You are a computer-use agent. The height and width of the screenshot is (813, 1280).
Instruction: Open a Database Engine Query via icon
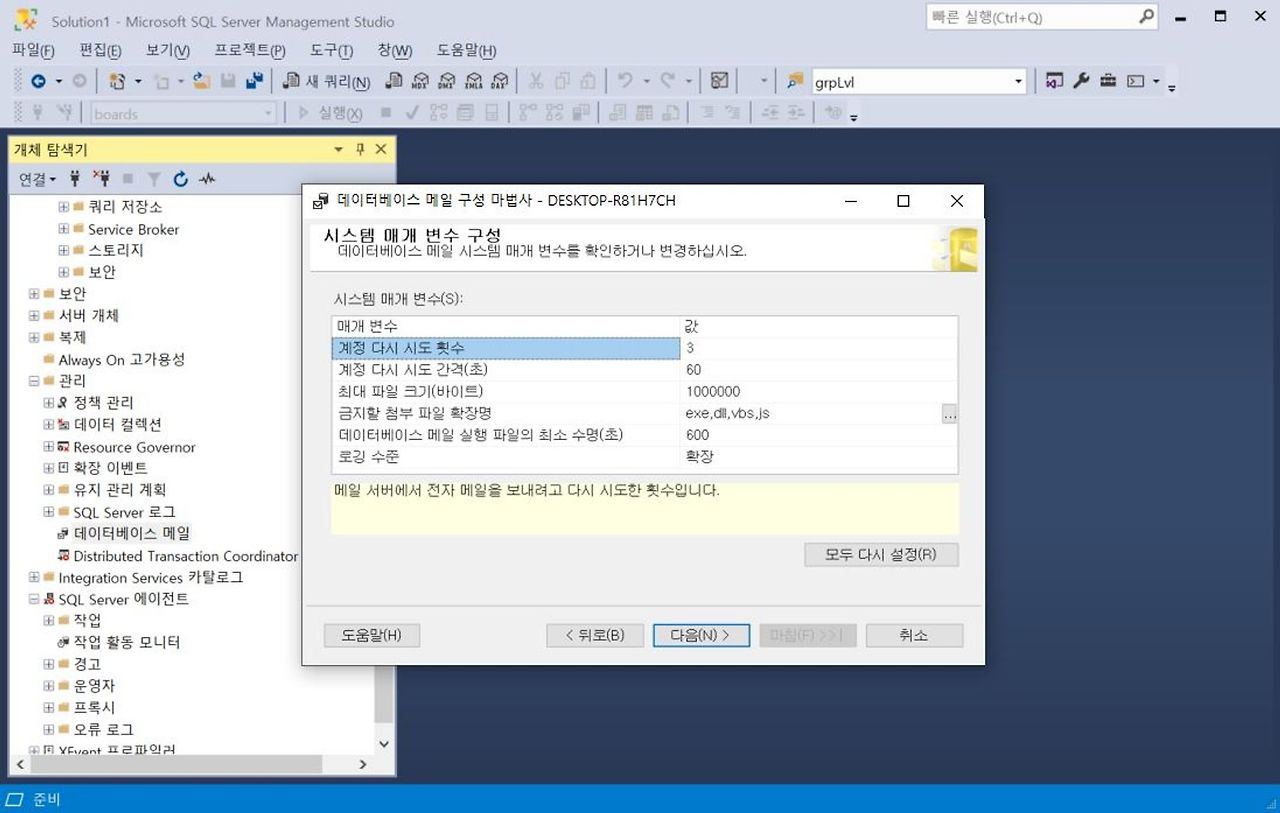(x=394, y=82)
